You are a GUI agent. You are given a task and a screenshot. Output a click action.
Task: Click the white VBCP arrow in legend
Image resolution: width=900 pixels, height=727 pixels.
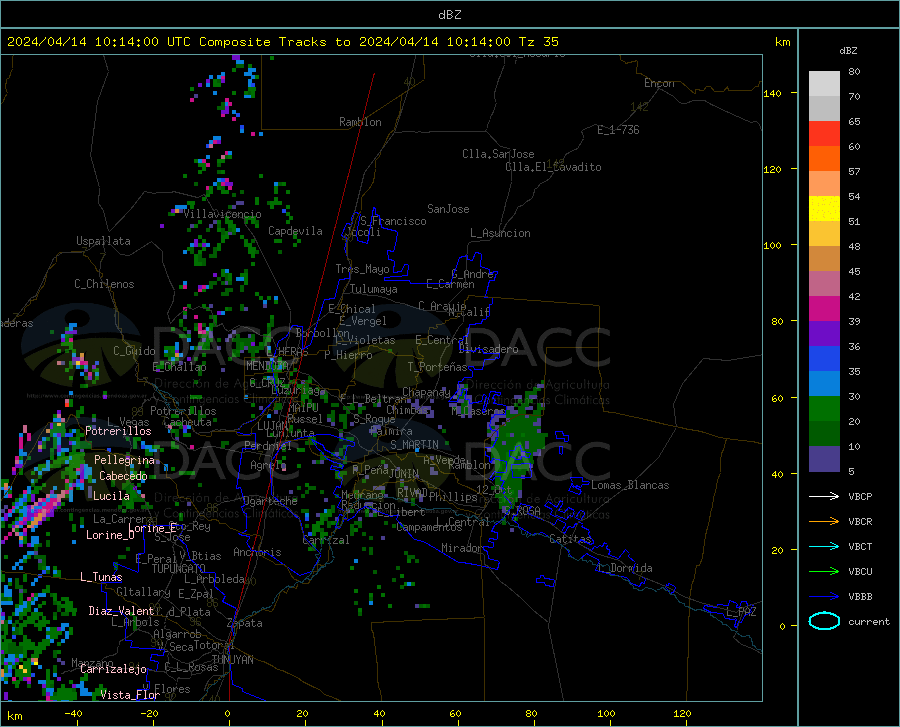pyautogui.click(x=824, y=496)
